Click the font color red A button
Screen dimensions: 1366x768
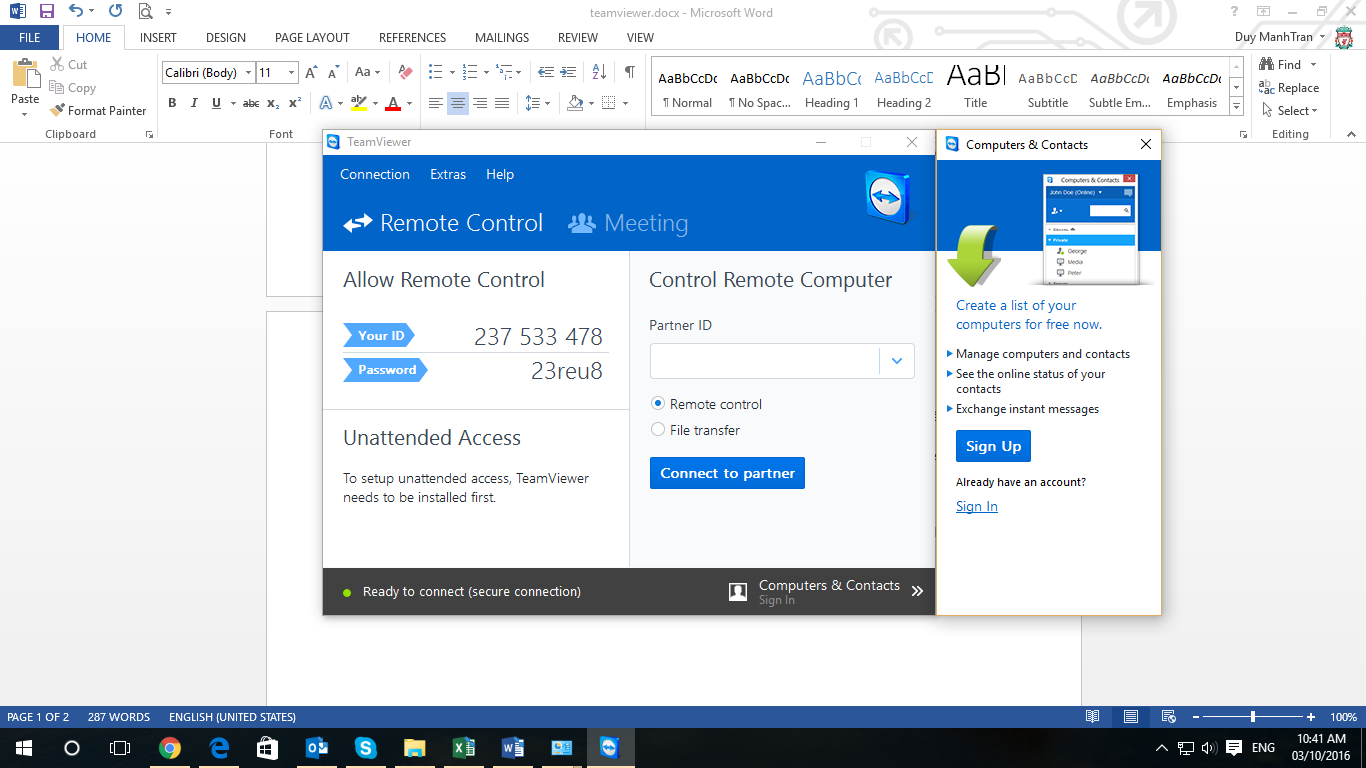tap(393, 103)
